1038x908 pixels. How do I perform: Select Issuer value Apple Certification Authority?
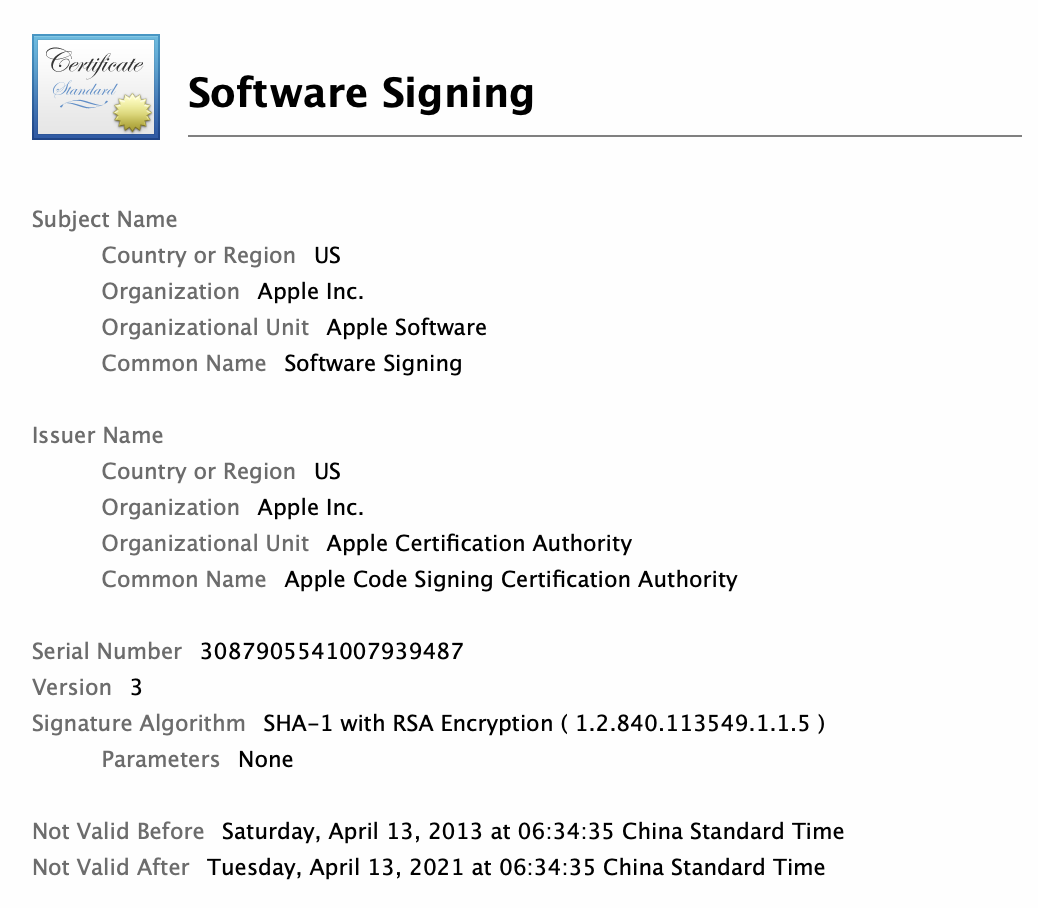pos(479,543)
